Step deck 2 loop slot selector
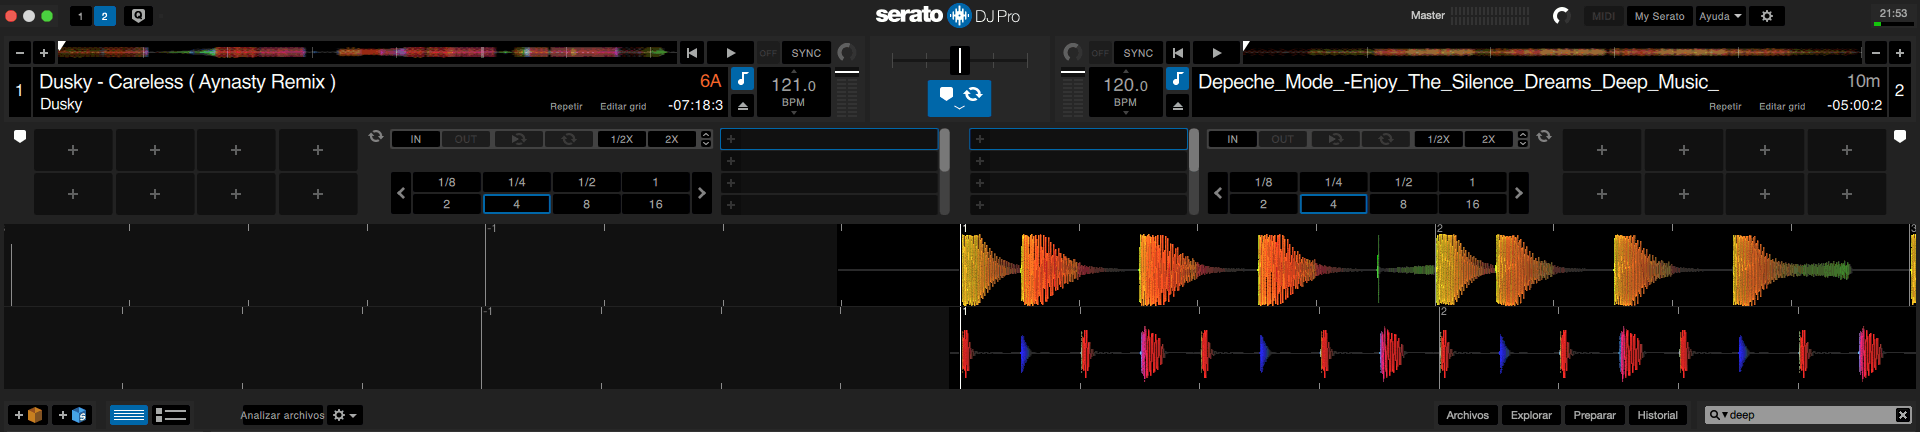 coord(1523,139)
